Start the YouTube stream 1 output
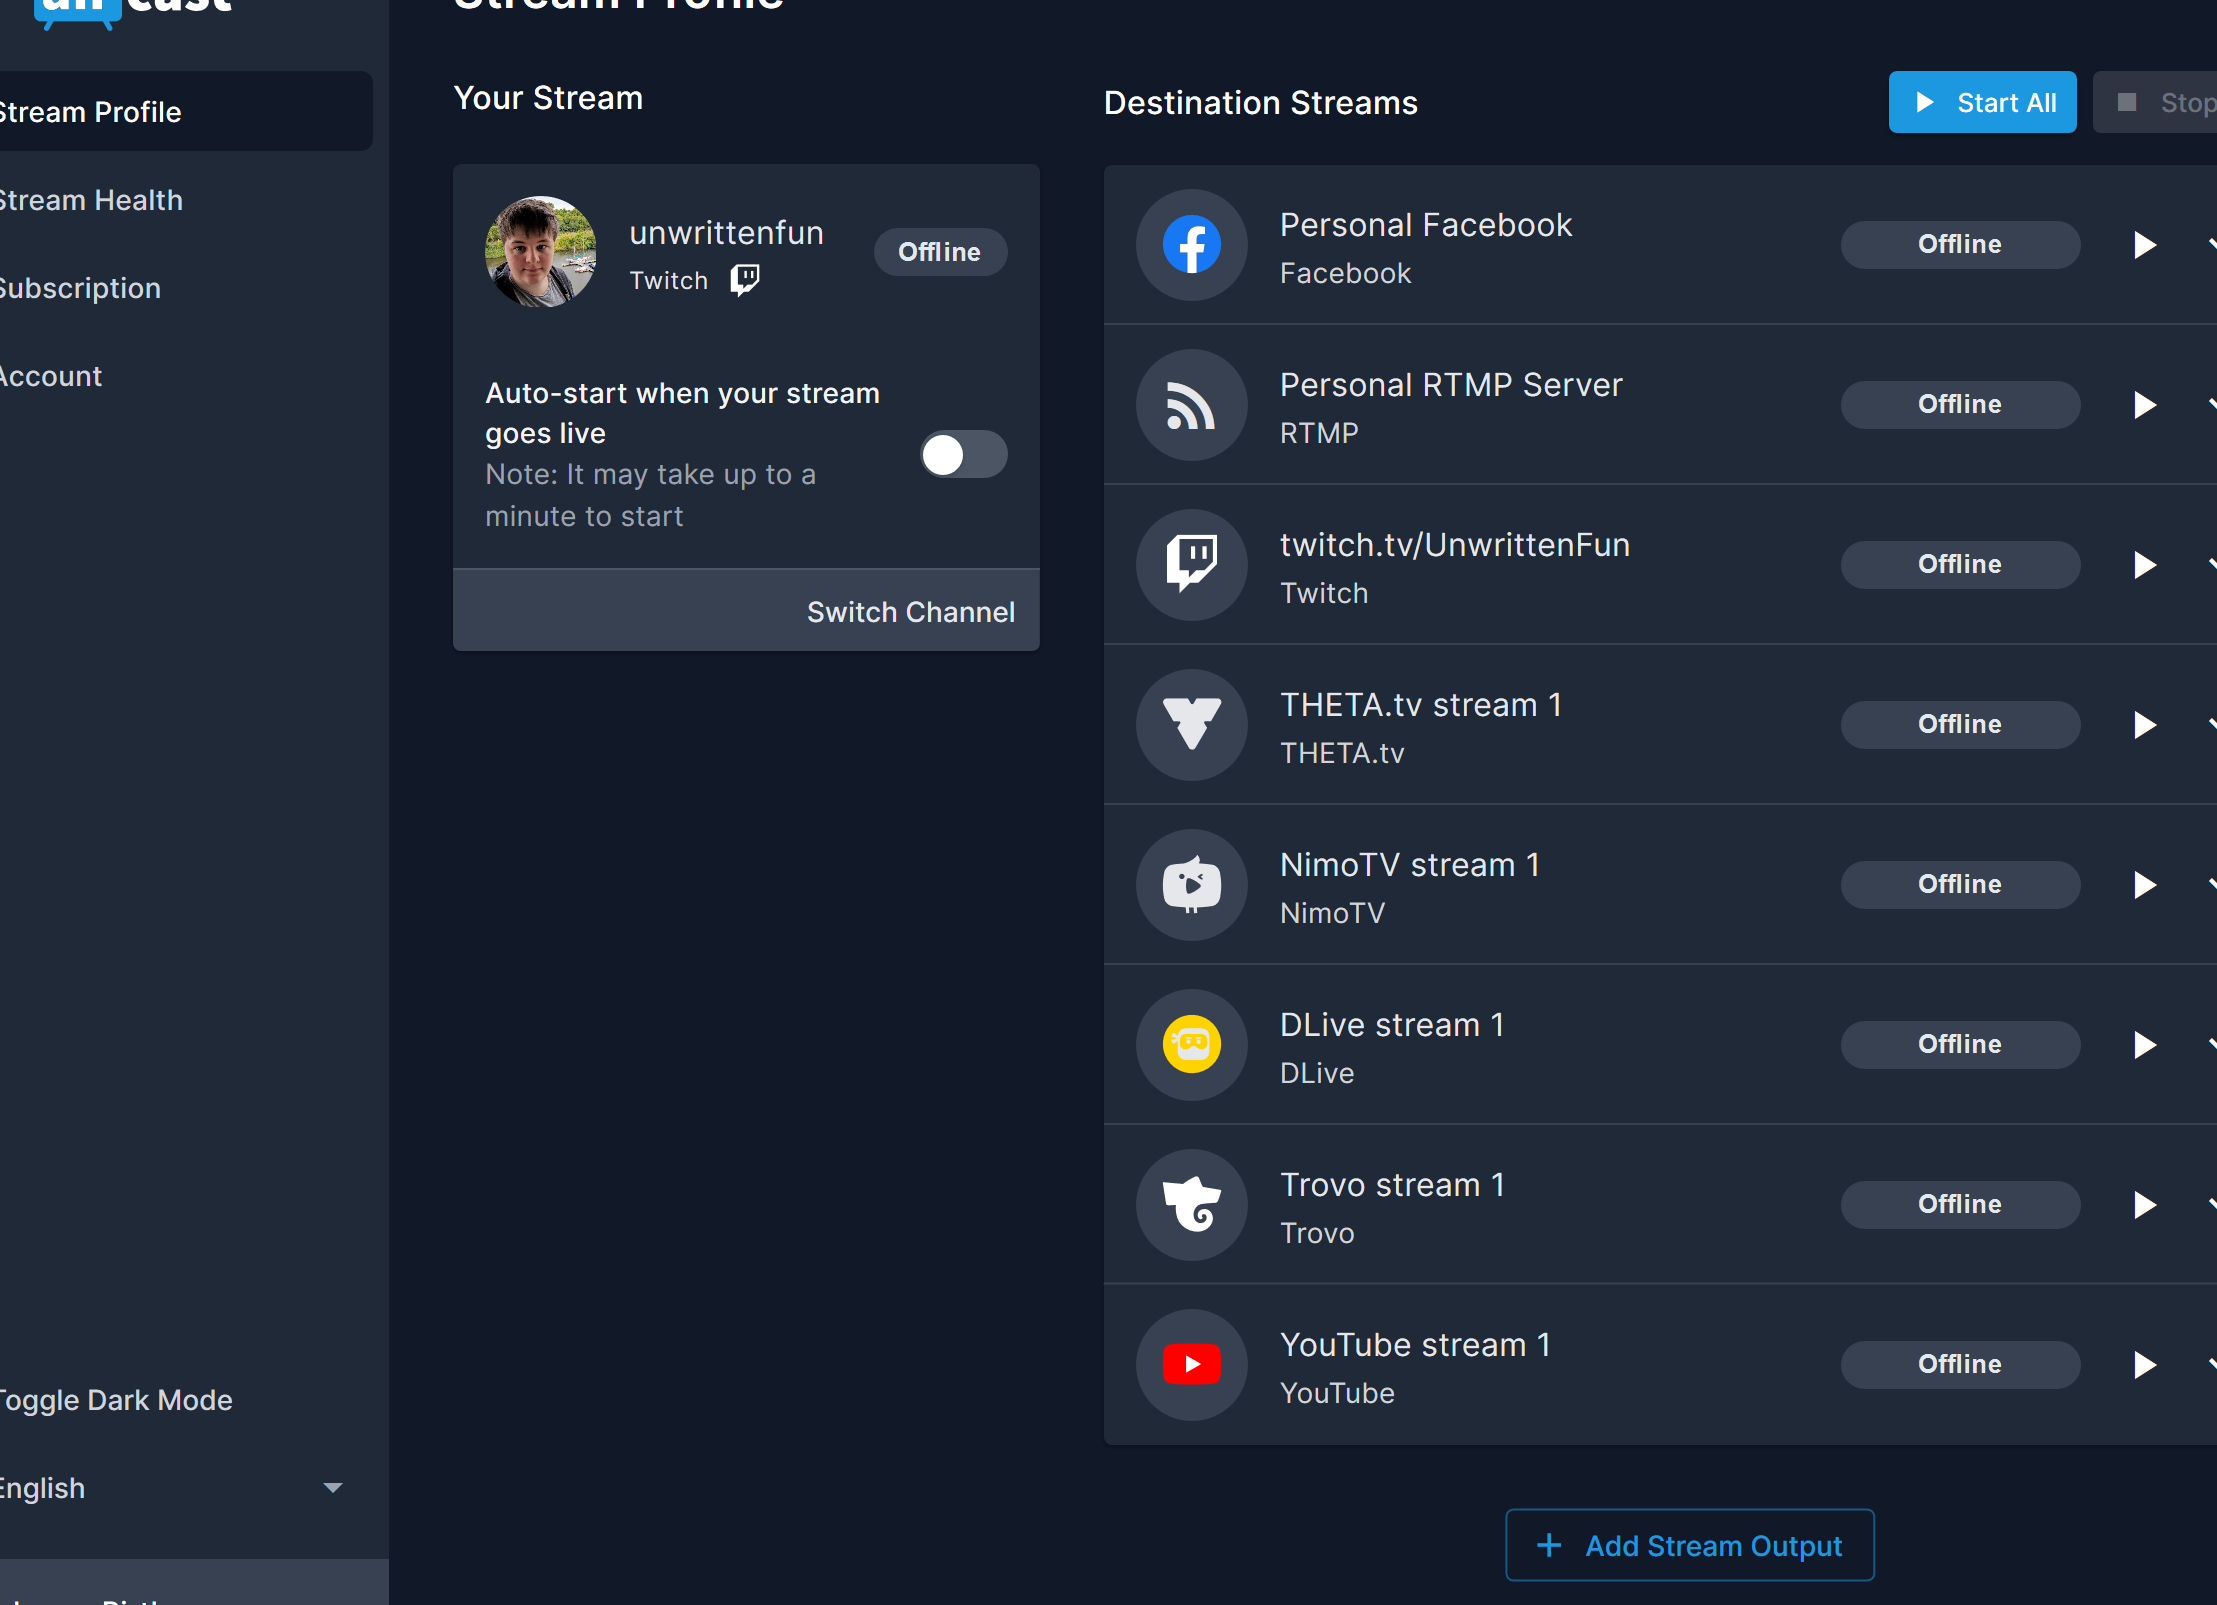Viewport: 2217px width, 1605px height. tap(2144, 1365)
